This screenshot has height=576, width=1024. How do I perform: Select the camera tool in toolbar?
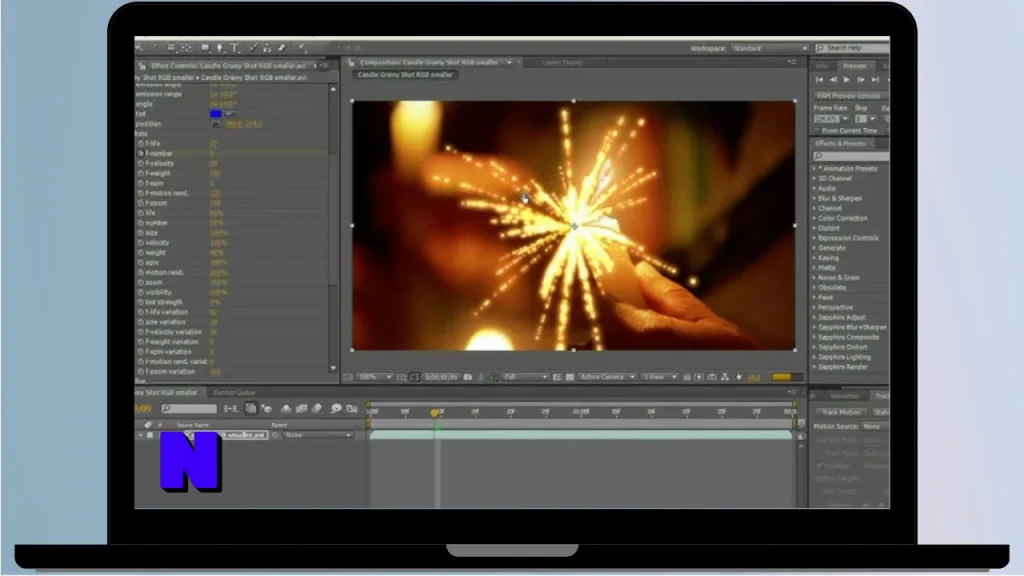click(171, 48)
